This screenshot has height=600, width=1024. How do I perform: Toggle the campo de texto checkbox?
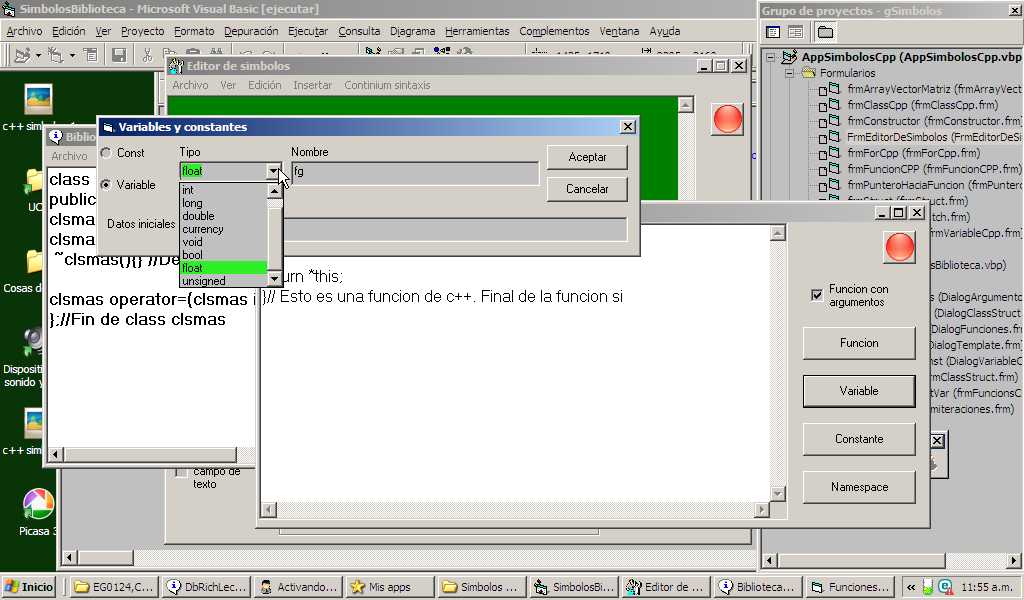click(x=181, y=472)
